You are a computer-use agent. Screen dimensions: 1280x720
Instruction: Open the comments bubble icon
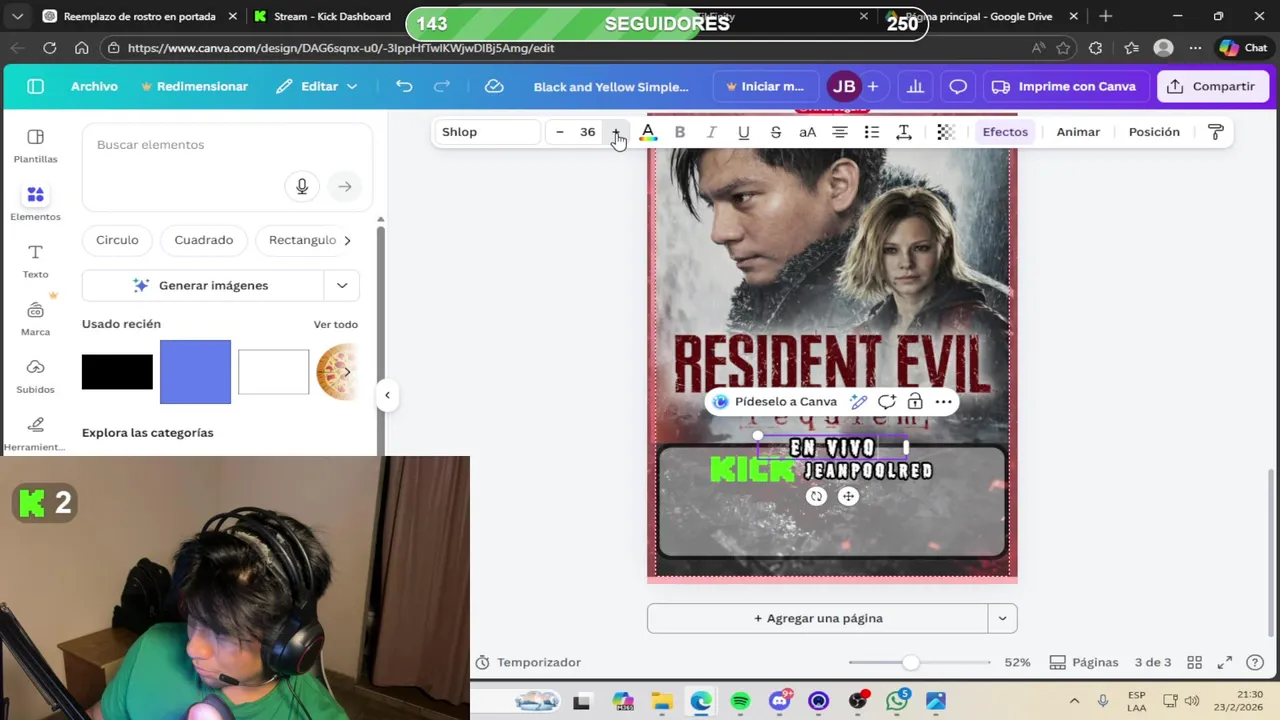958,87
